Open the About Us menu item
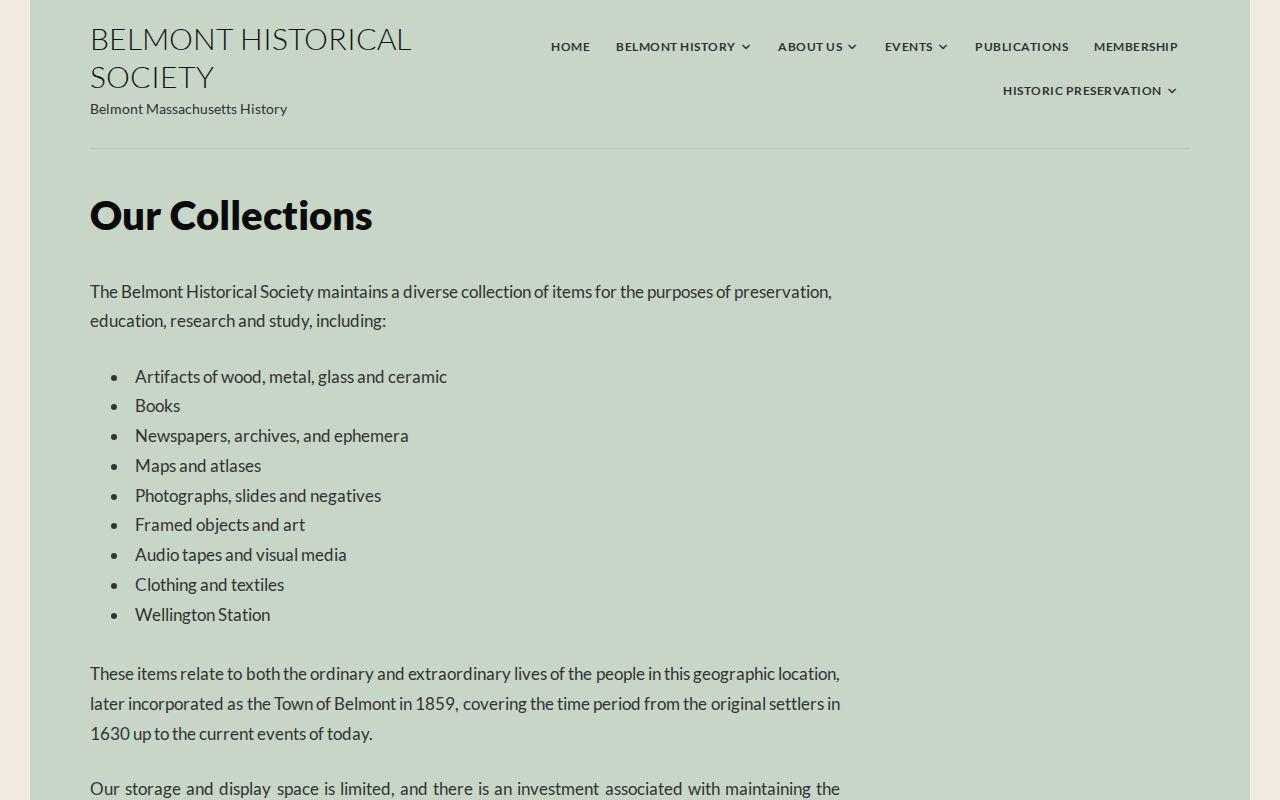Viewport: 1280px width, 800px height. tap(810, 47)
